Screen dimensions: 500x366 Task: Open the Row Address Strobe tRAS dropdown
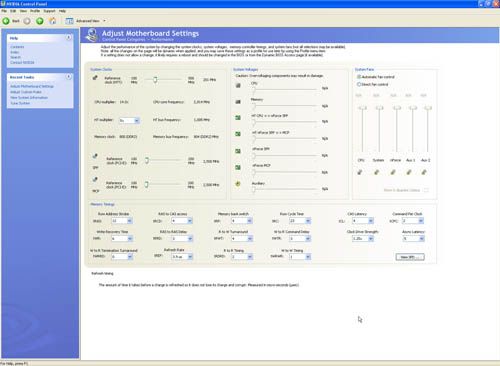(x=130, y=221)
